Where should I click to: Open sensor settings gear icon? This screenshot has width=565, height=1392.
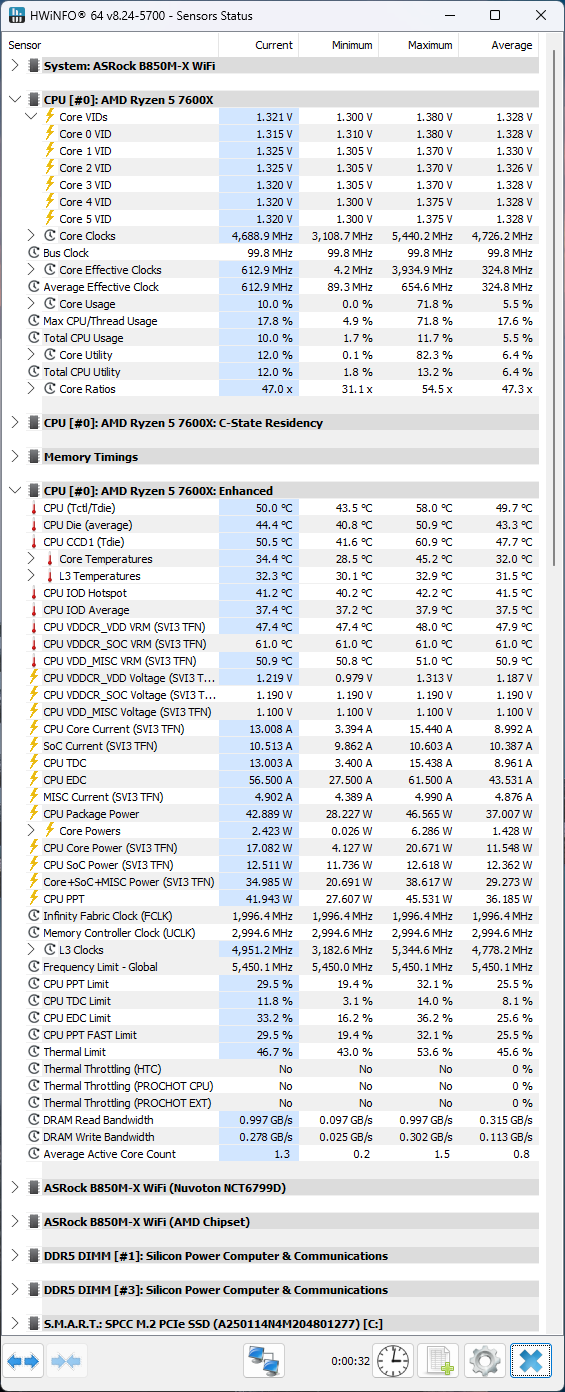point(485,1361)
